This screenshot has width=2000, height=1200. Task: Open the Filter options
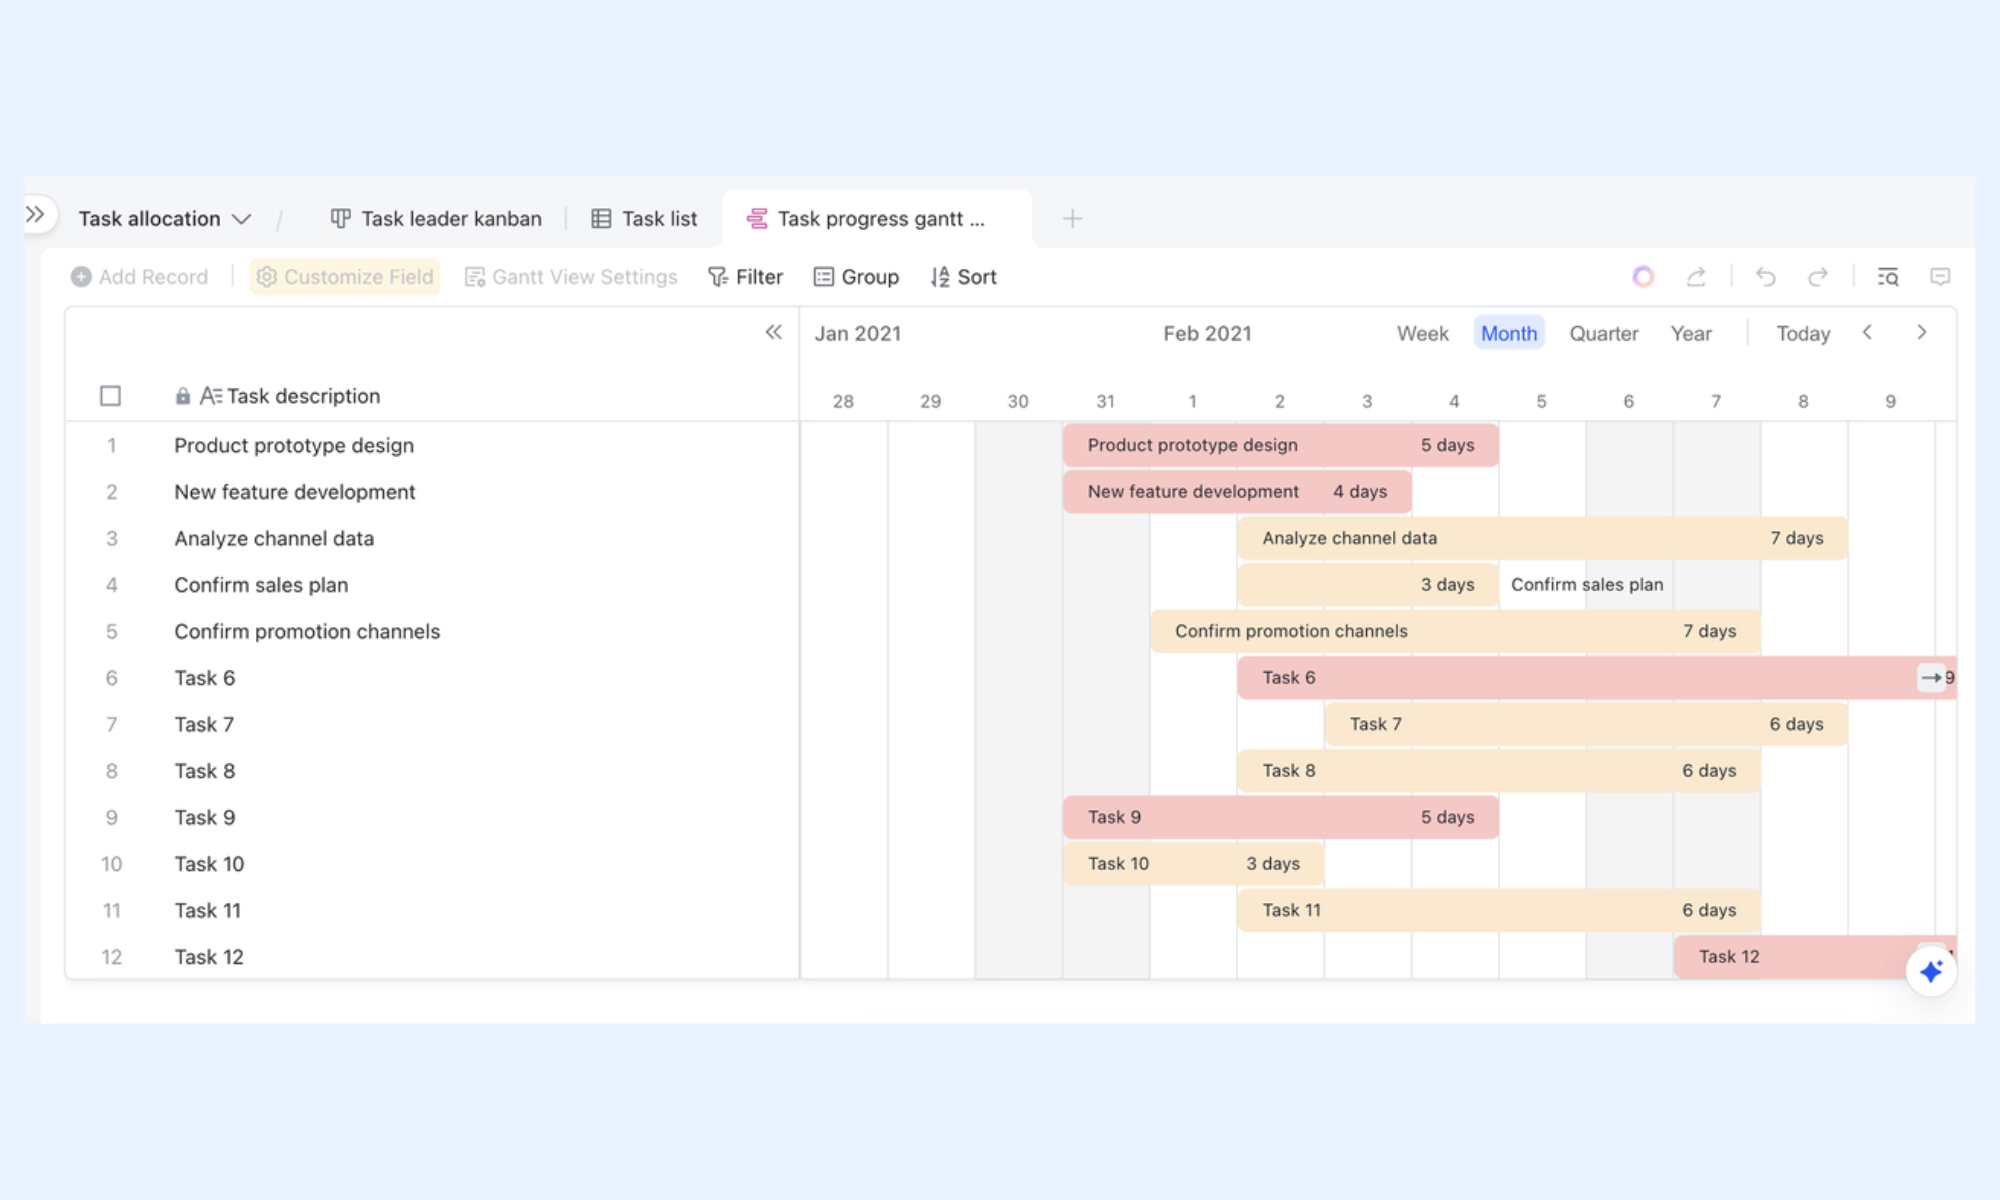[x=745, y=277]
